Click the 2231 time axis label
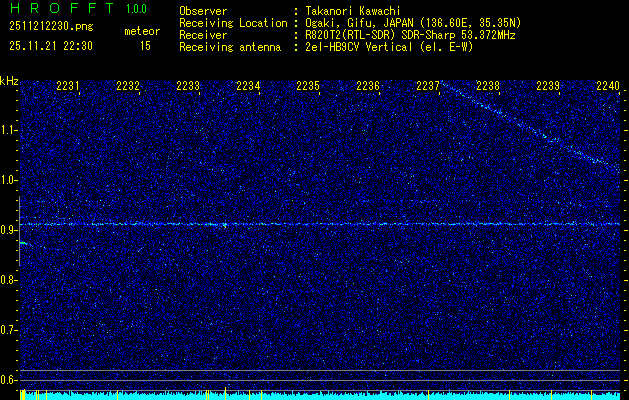This screenshot has height=400, width=629. [68, 86]
